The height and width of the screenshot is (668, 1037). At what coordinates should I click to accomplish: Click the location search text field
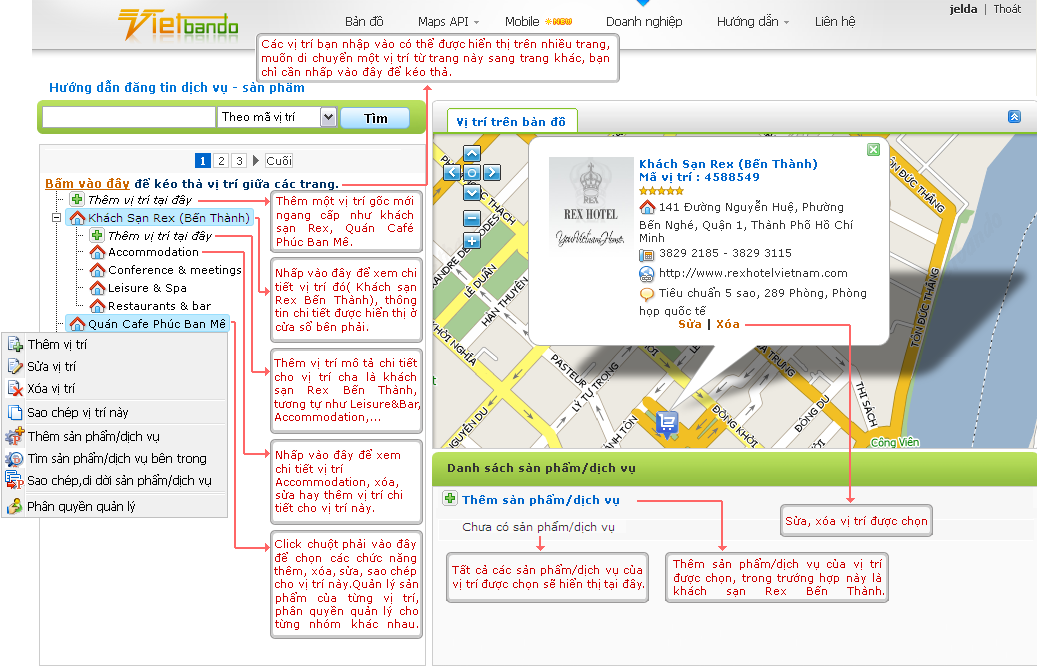tap(129, 117)
